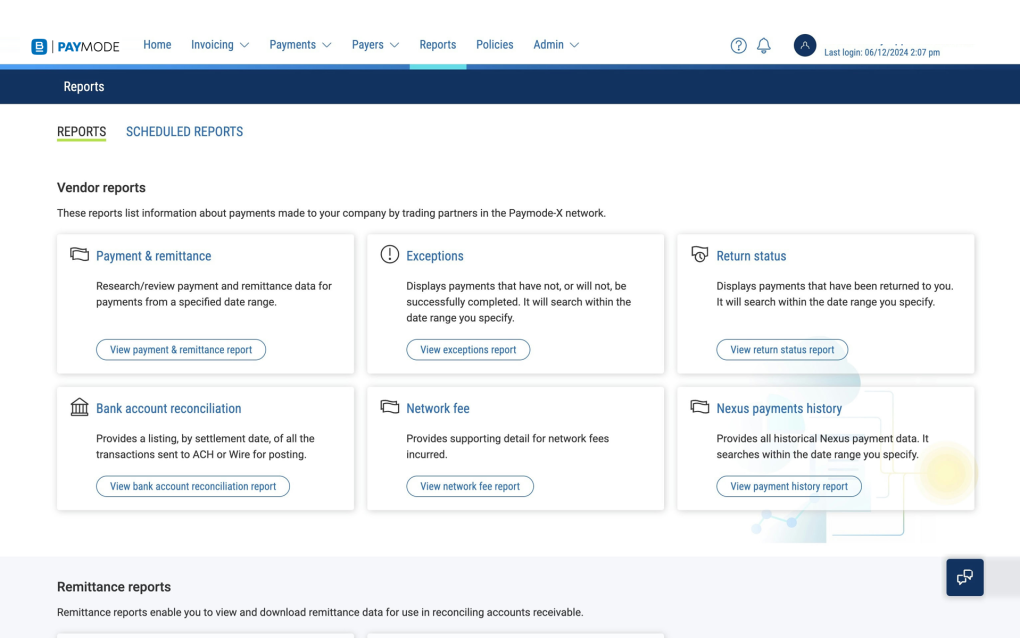Click the user profile avatar icon
The height and width of the screenshot is (638, 1020).
pyautogui.click(x=804, y=45)
